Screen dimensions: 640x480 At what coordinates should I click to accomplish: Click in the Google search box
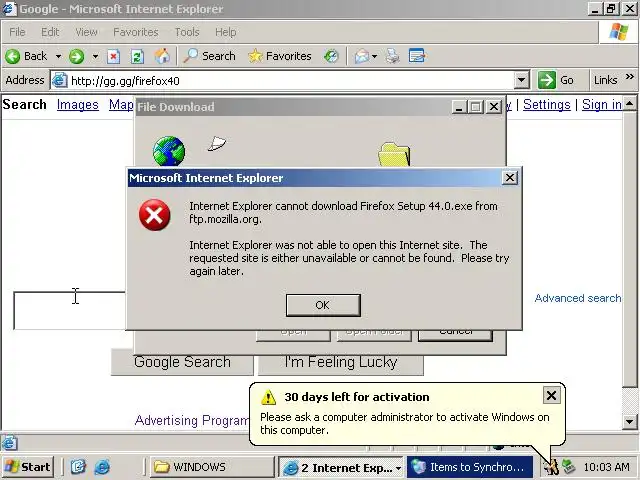[x=69, y=311]
